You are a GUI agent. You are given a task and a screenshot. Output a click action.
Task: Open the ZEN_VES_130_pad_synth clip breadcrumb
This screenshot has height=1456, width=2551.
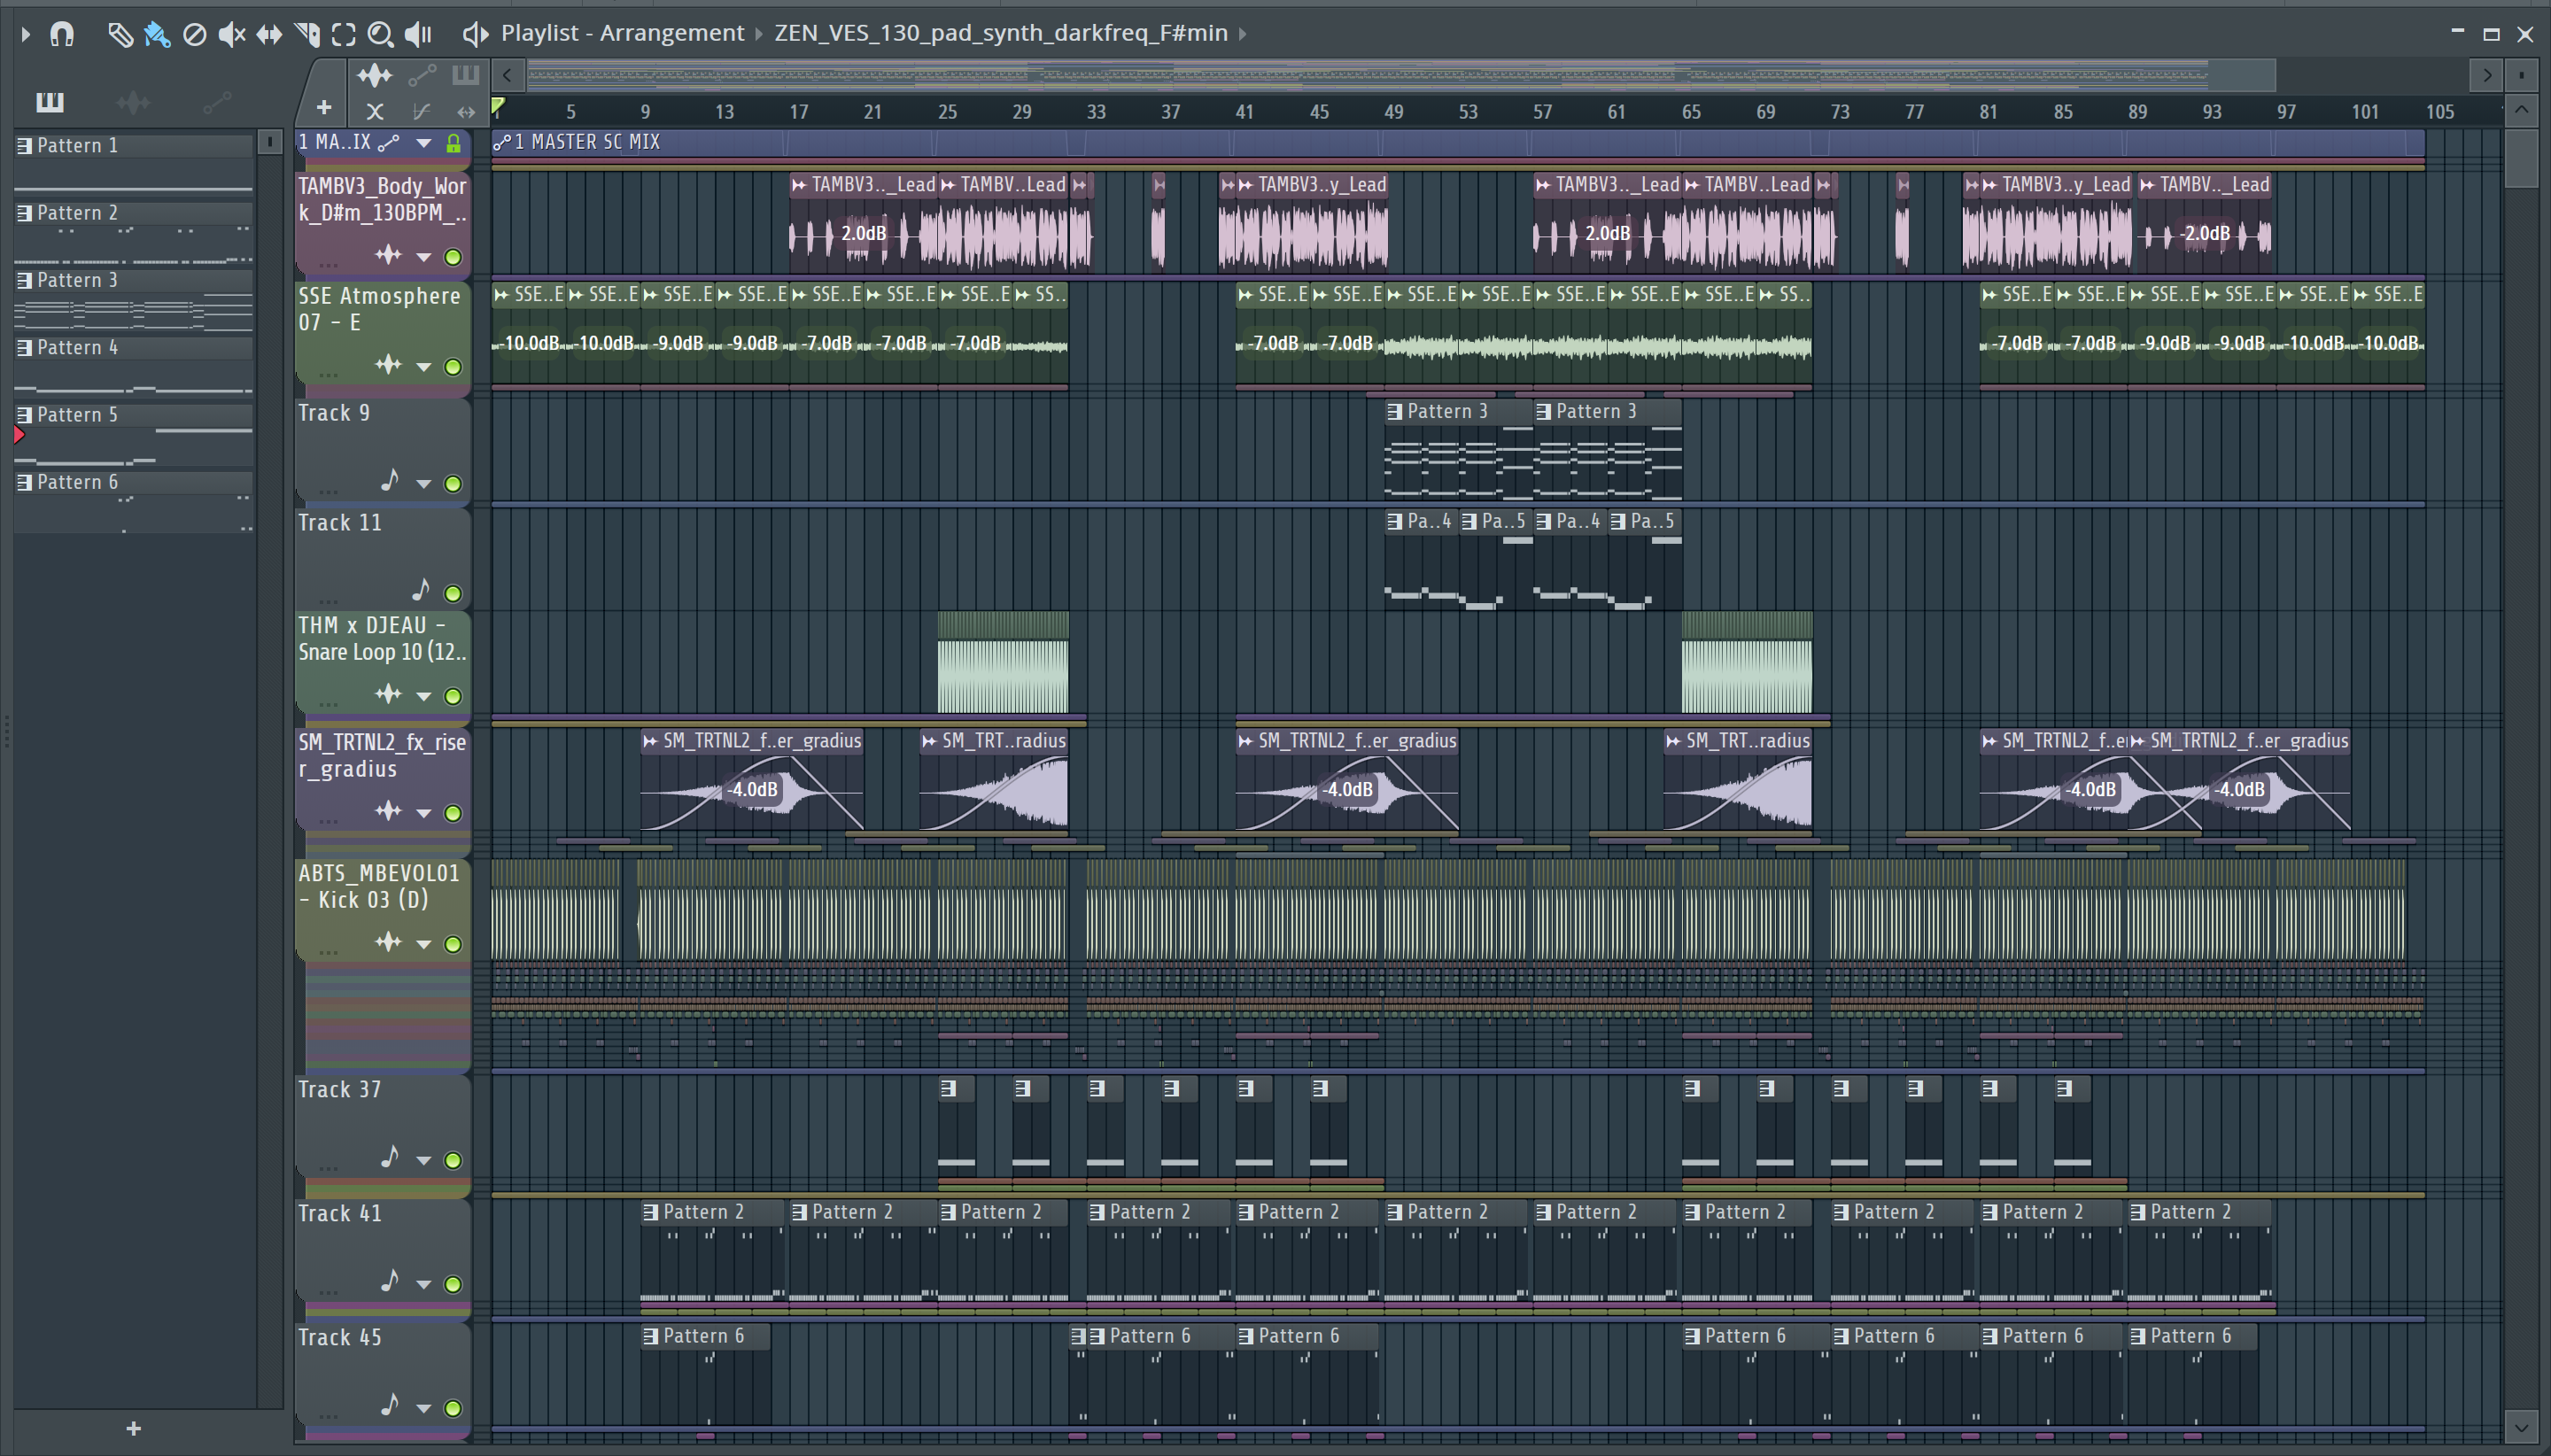click(1000, 33)
